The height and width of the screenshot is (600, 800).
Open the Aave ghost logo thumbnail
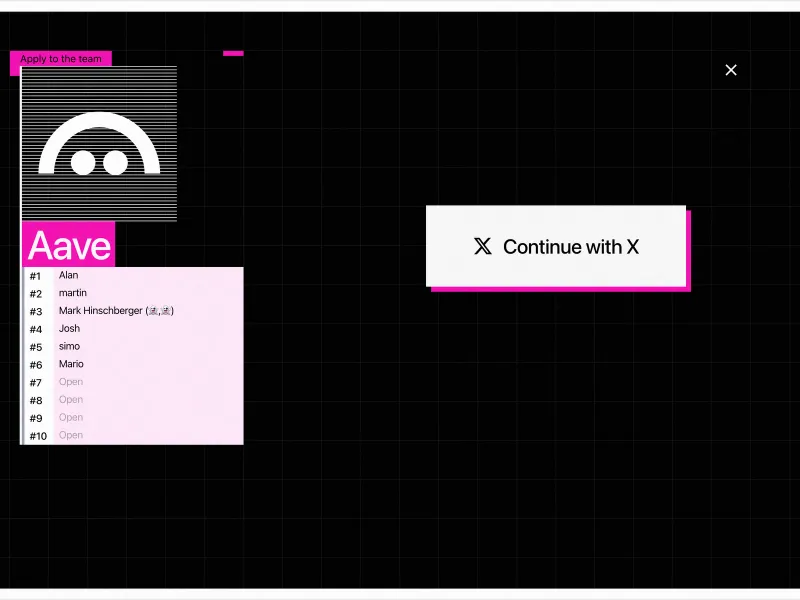[99, 143]
